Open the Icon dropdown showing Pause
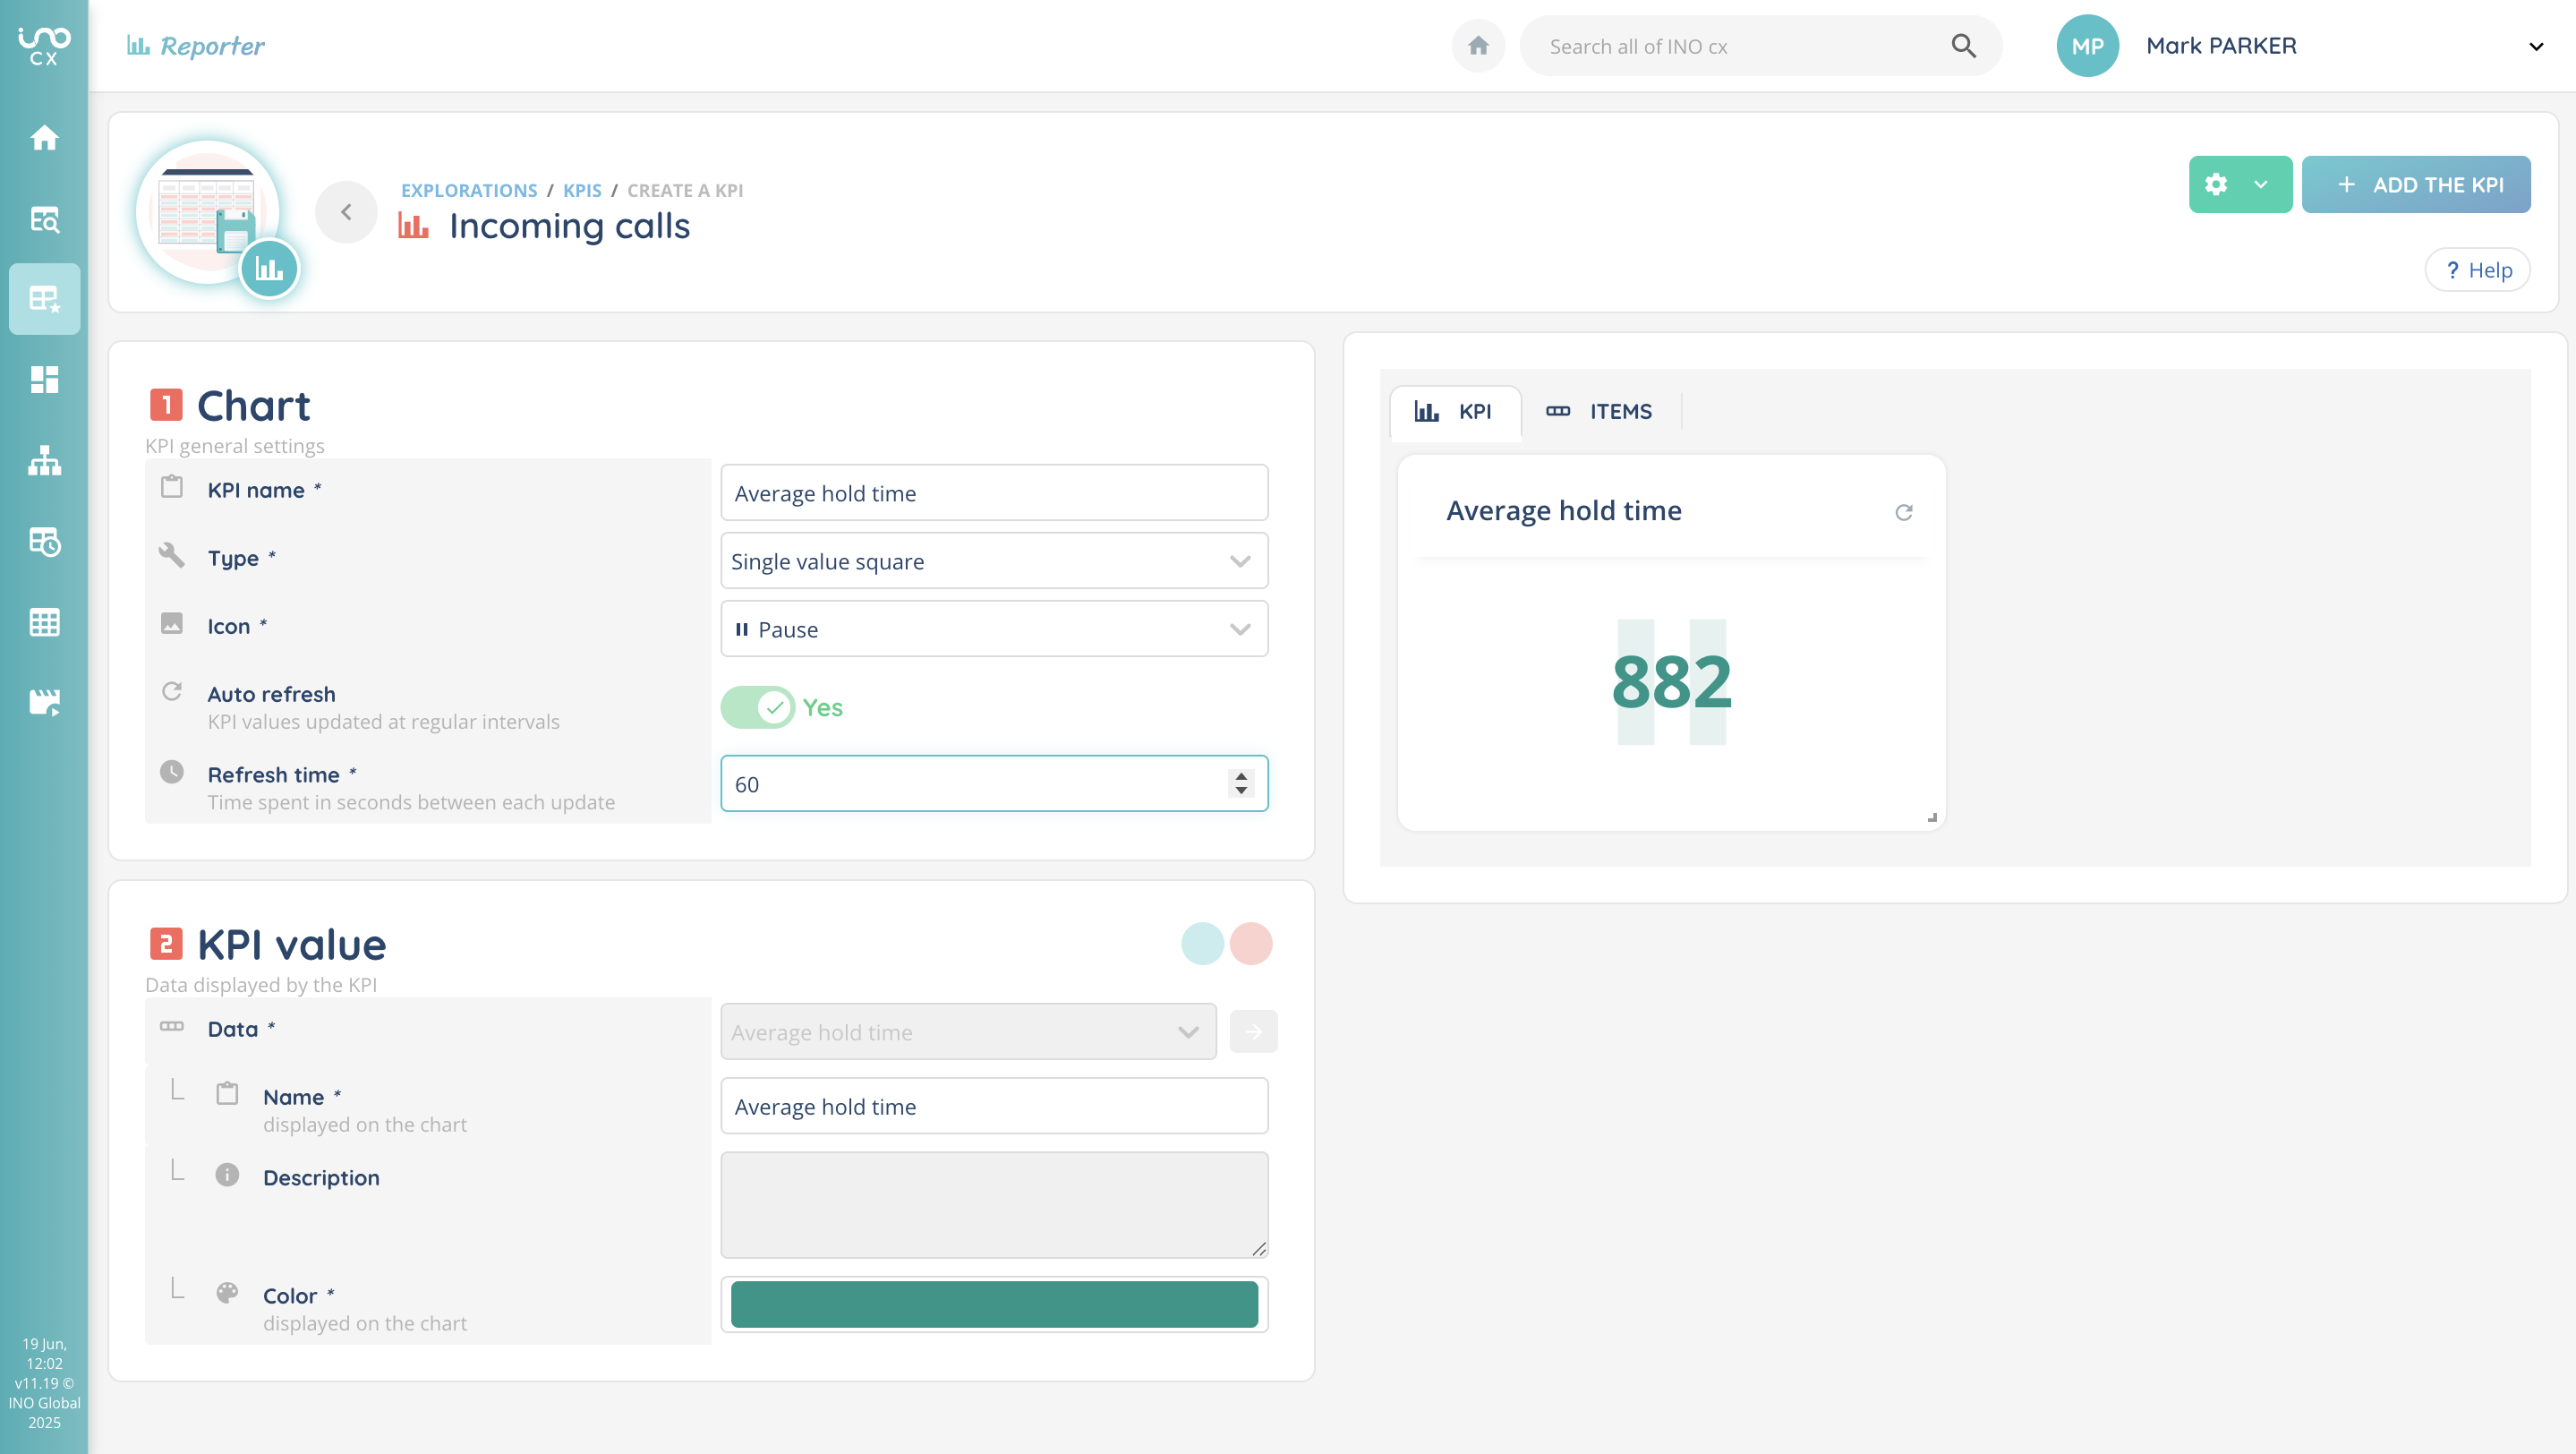This screenshot has height=1454, width=2576. (x=993, y=629)
